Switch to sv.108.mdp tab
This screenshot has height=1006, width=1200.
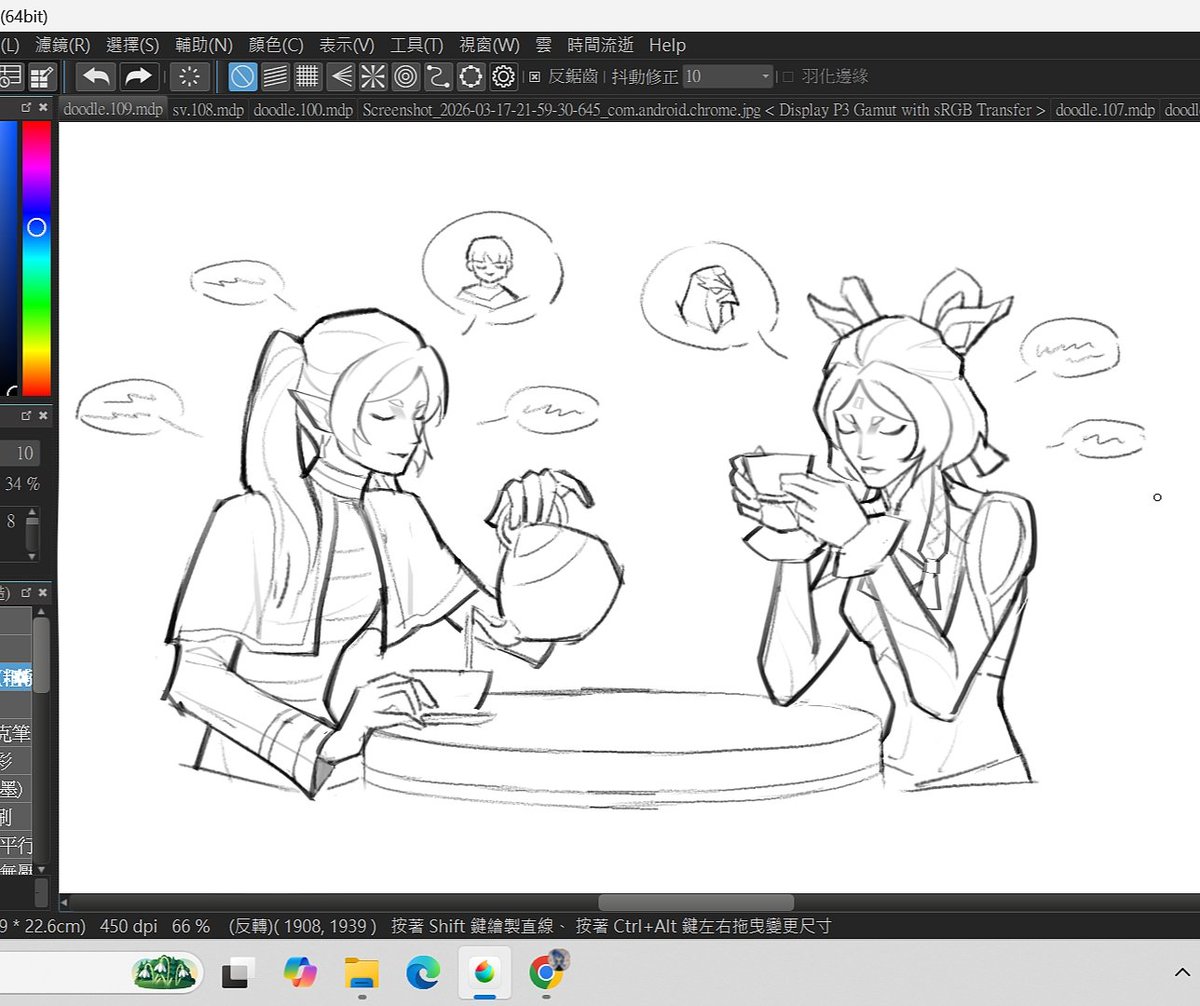tap(207, 110)
